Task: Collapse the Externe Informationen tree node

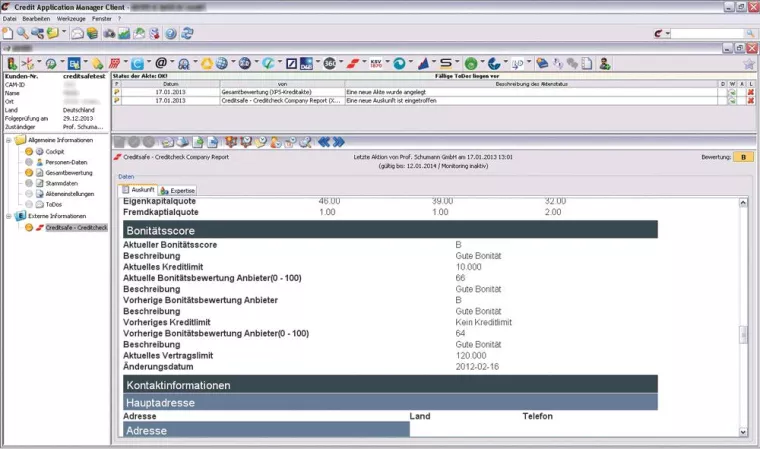Action: point(8,216)
